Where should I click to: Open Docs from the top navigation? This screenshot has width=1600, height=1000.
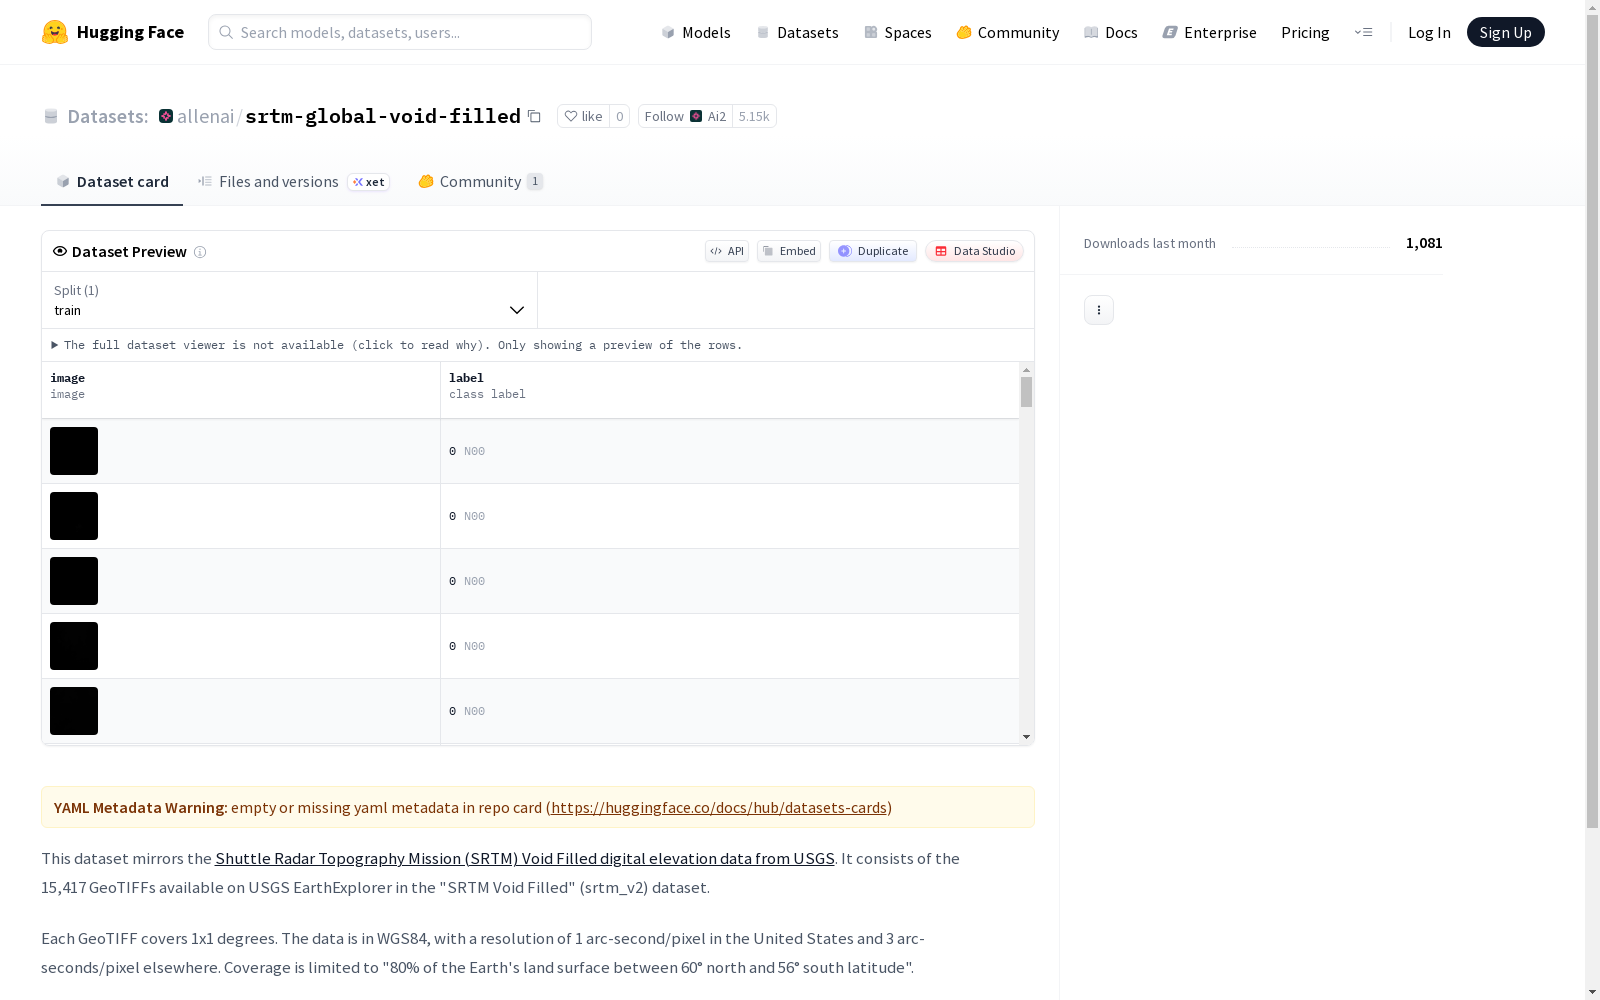(x=1111, y=32)
